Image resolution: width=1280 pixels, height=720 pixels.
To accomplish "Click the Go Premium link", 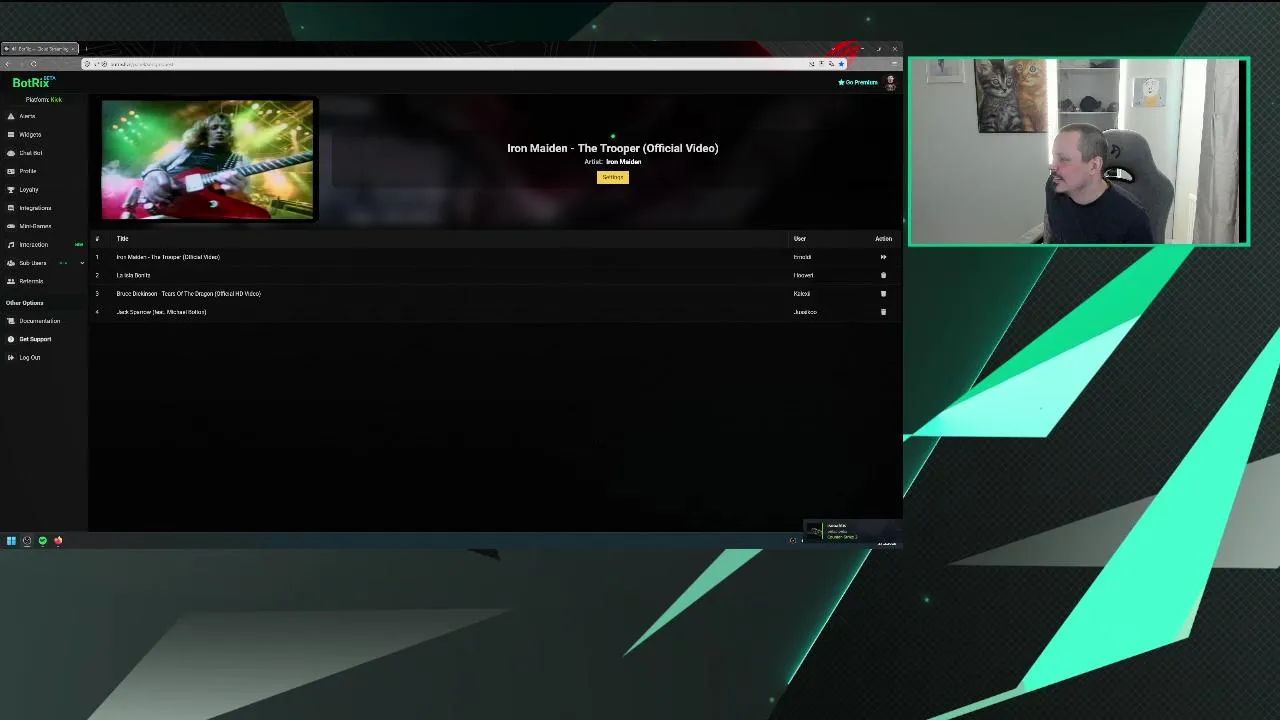I will 858,82.
